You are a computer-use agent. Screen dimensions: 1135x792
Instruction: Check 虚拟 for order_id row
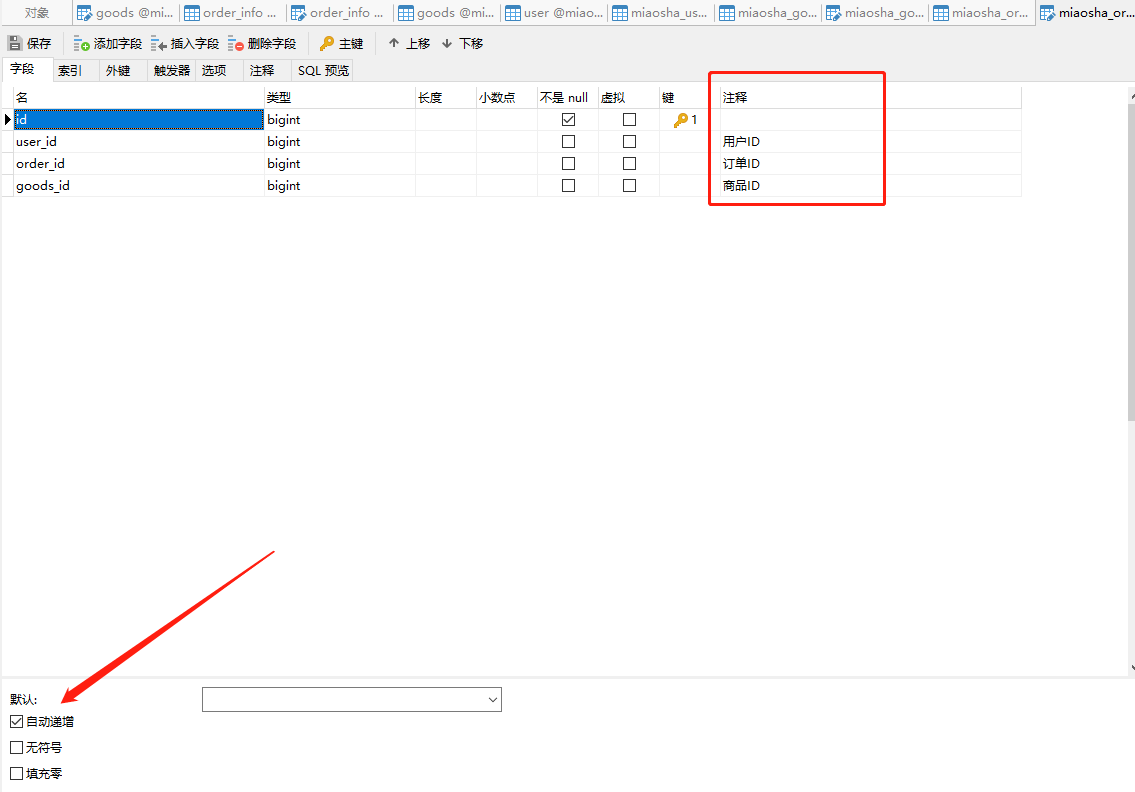click(x=629, y=164)
